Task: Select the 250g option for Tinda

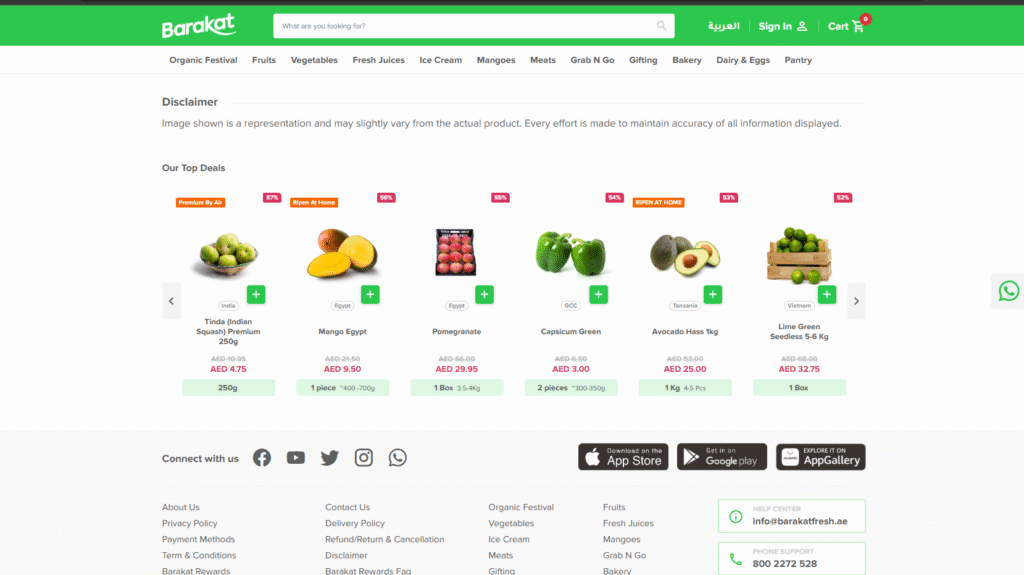Action: [x=228, y=387]
